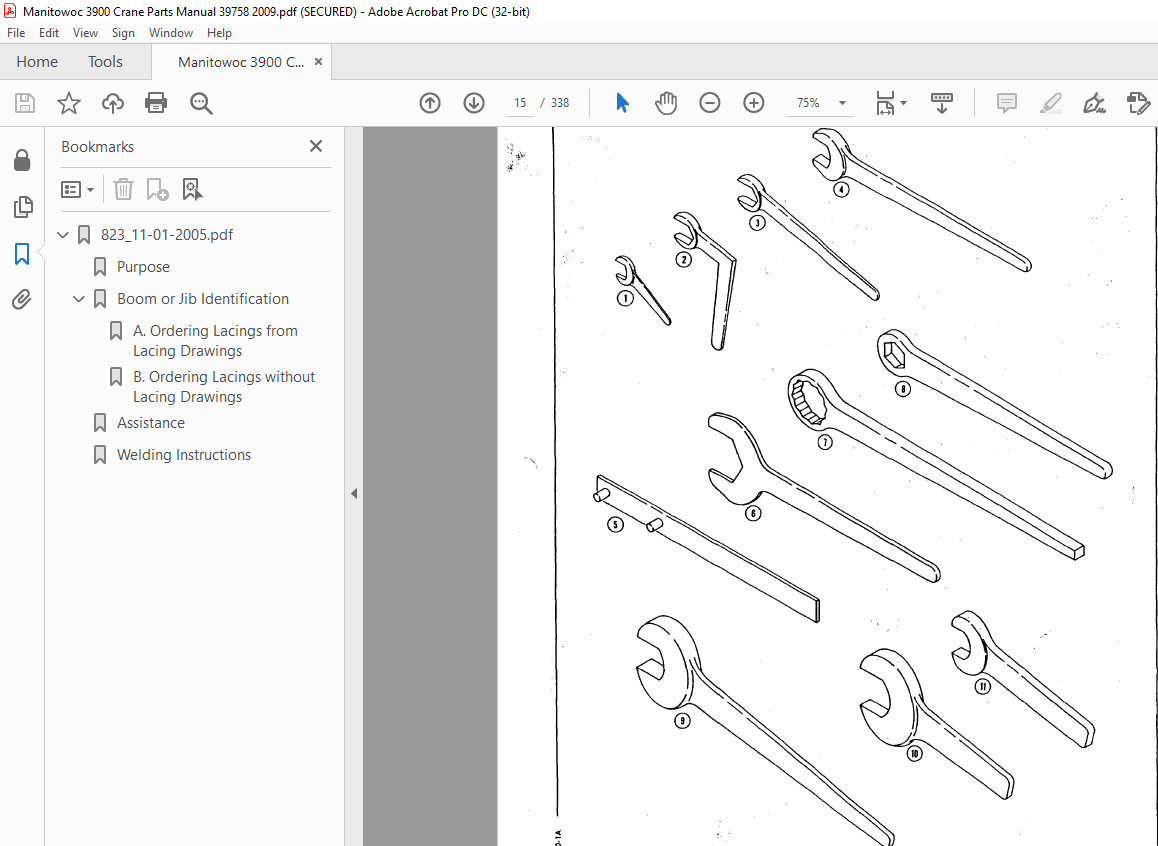Open the View menu
Viewport: 1158px width, 846px height.
[85, 32]
